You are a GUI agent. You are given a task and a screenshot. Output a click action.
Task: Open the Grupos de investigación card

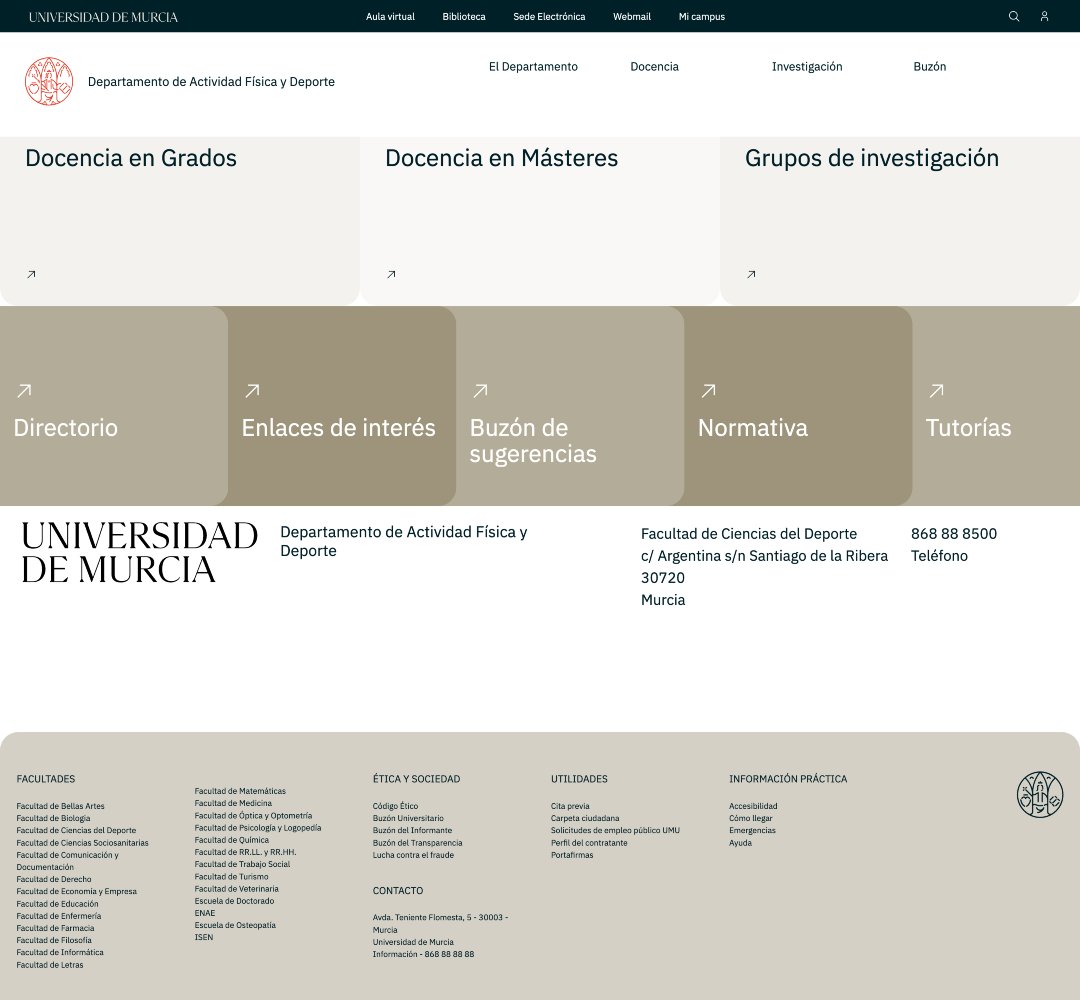tap(900, 220)
